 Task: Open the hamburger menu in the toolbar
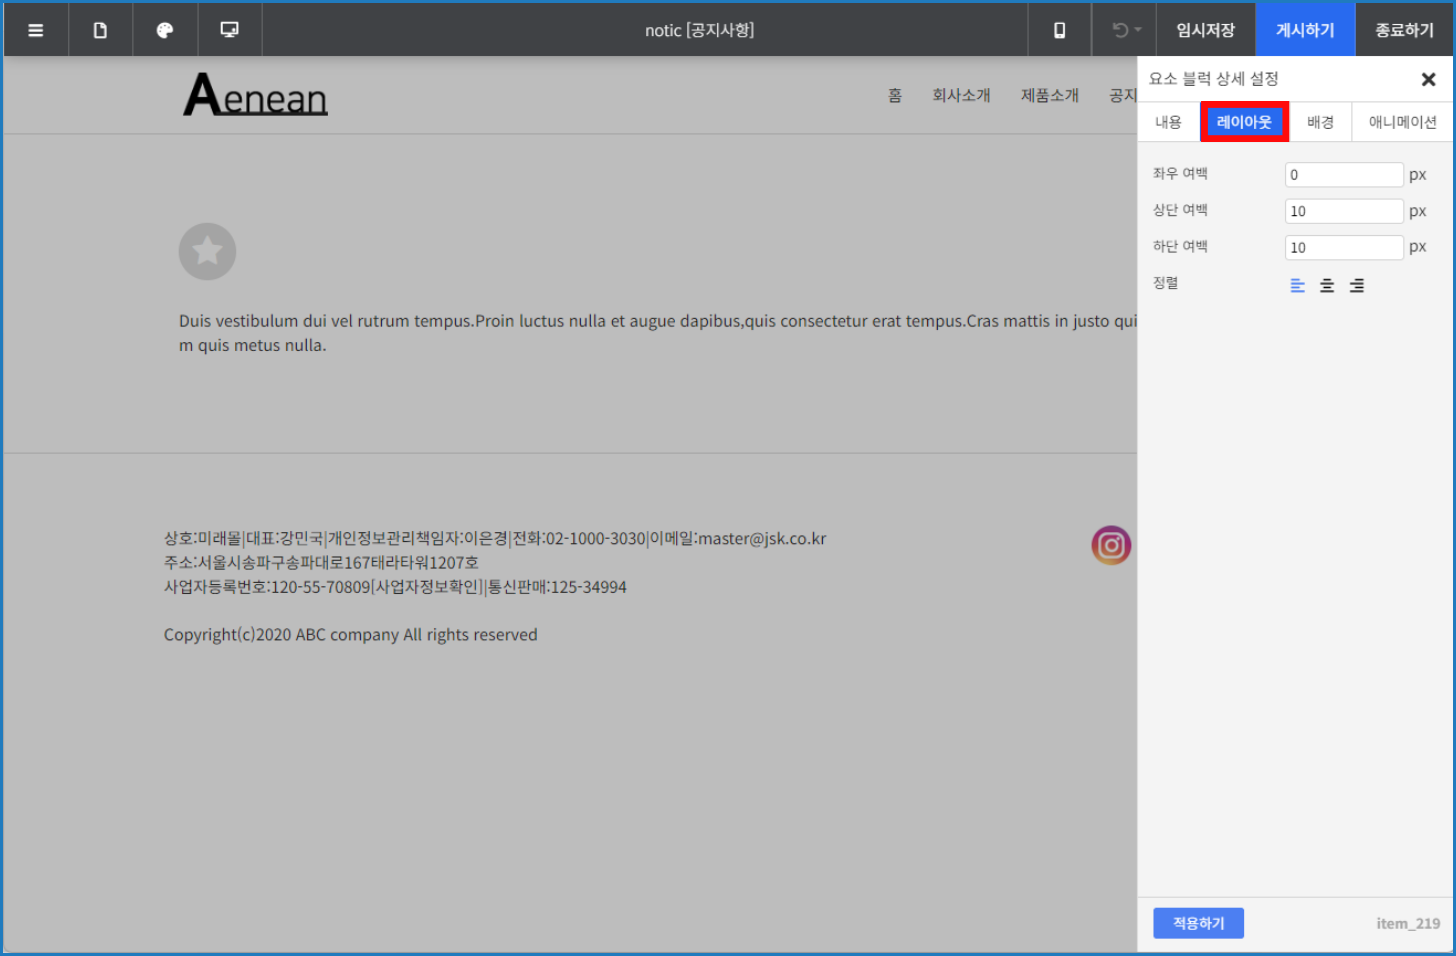tap(36, 30)
